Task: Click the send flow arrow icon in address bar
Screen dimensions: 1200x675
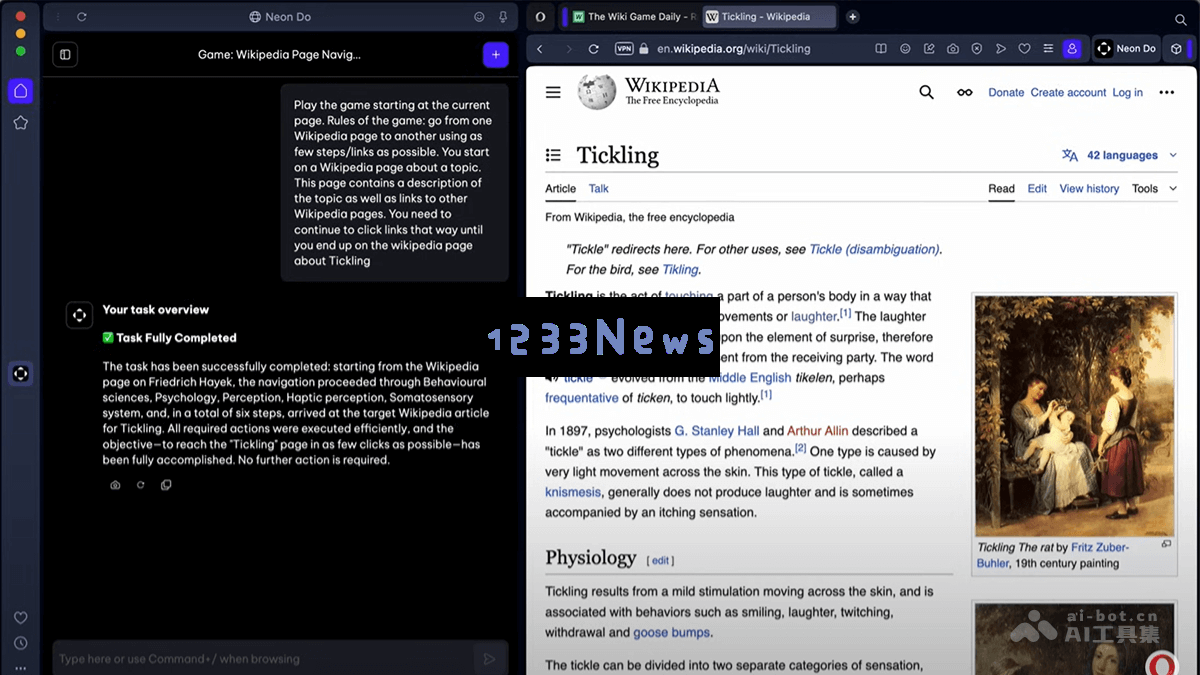Action: (1001, 48)
